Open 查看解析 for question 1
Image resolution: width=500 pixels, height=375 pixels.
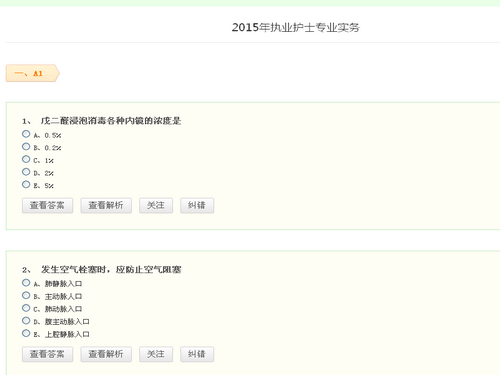click(x=106, y=205)
